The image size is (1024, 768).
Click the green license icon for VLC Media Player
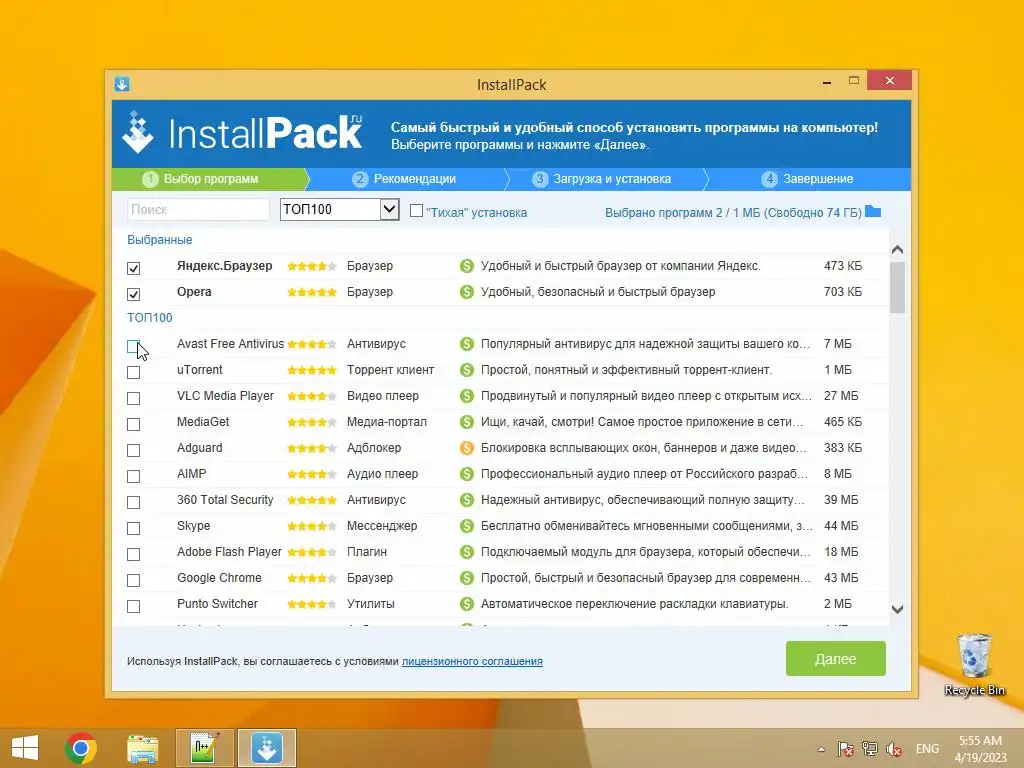pyautogui.click(x=466, y=396)
